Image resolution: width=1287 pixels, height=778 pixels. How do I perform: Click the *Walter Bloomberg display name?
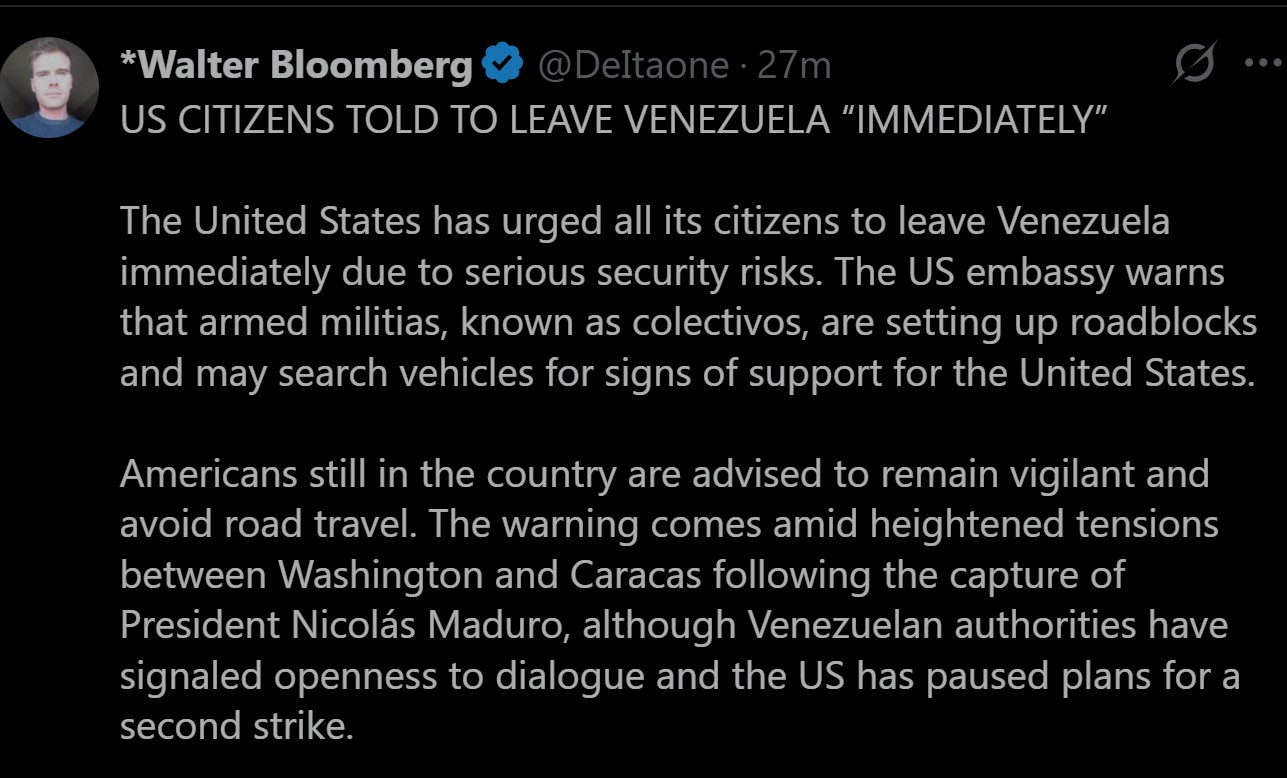click(296, 65)
